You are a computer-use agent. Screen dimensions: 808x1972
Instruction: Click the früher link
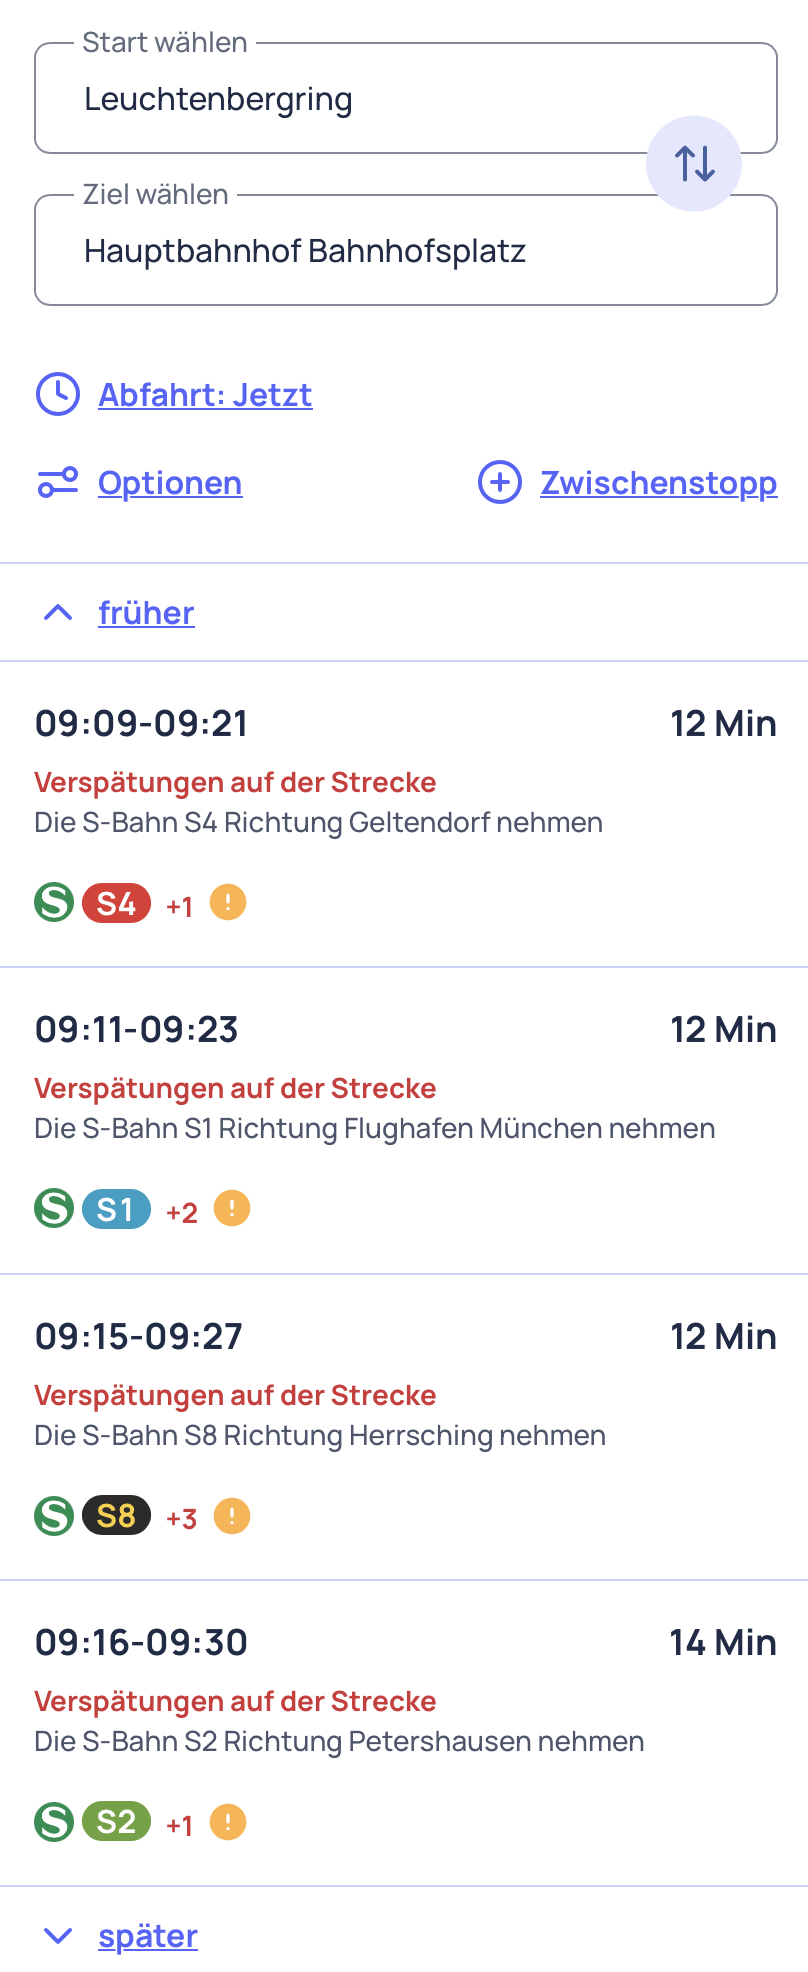(x=146, y=613)
